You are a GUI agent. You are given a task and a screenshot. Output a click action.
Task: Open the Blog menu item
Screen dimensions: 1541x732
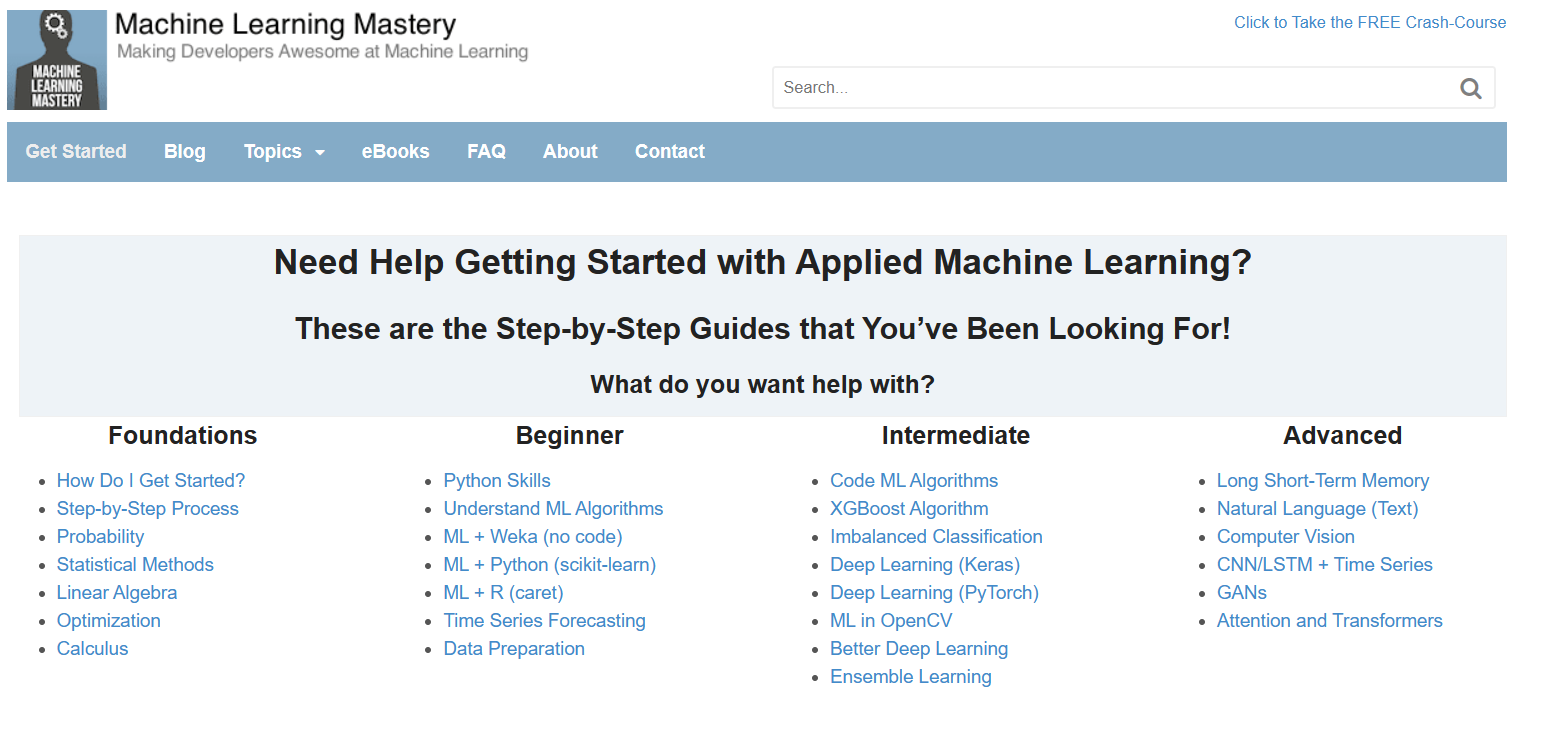184,151
